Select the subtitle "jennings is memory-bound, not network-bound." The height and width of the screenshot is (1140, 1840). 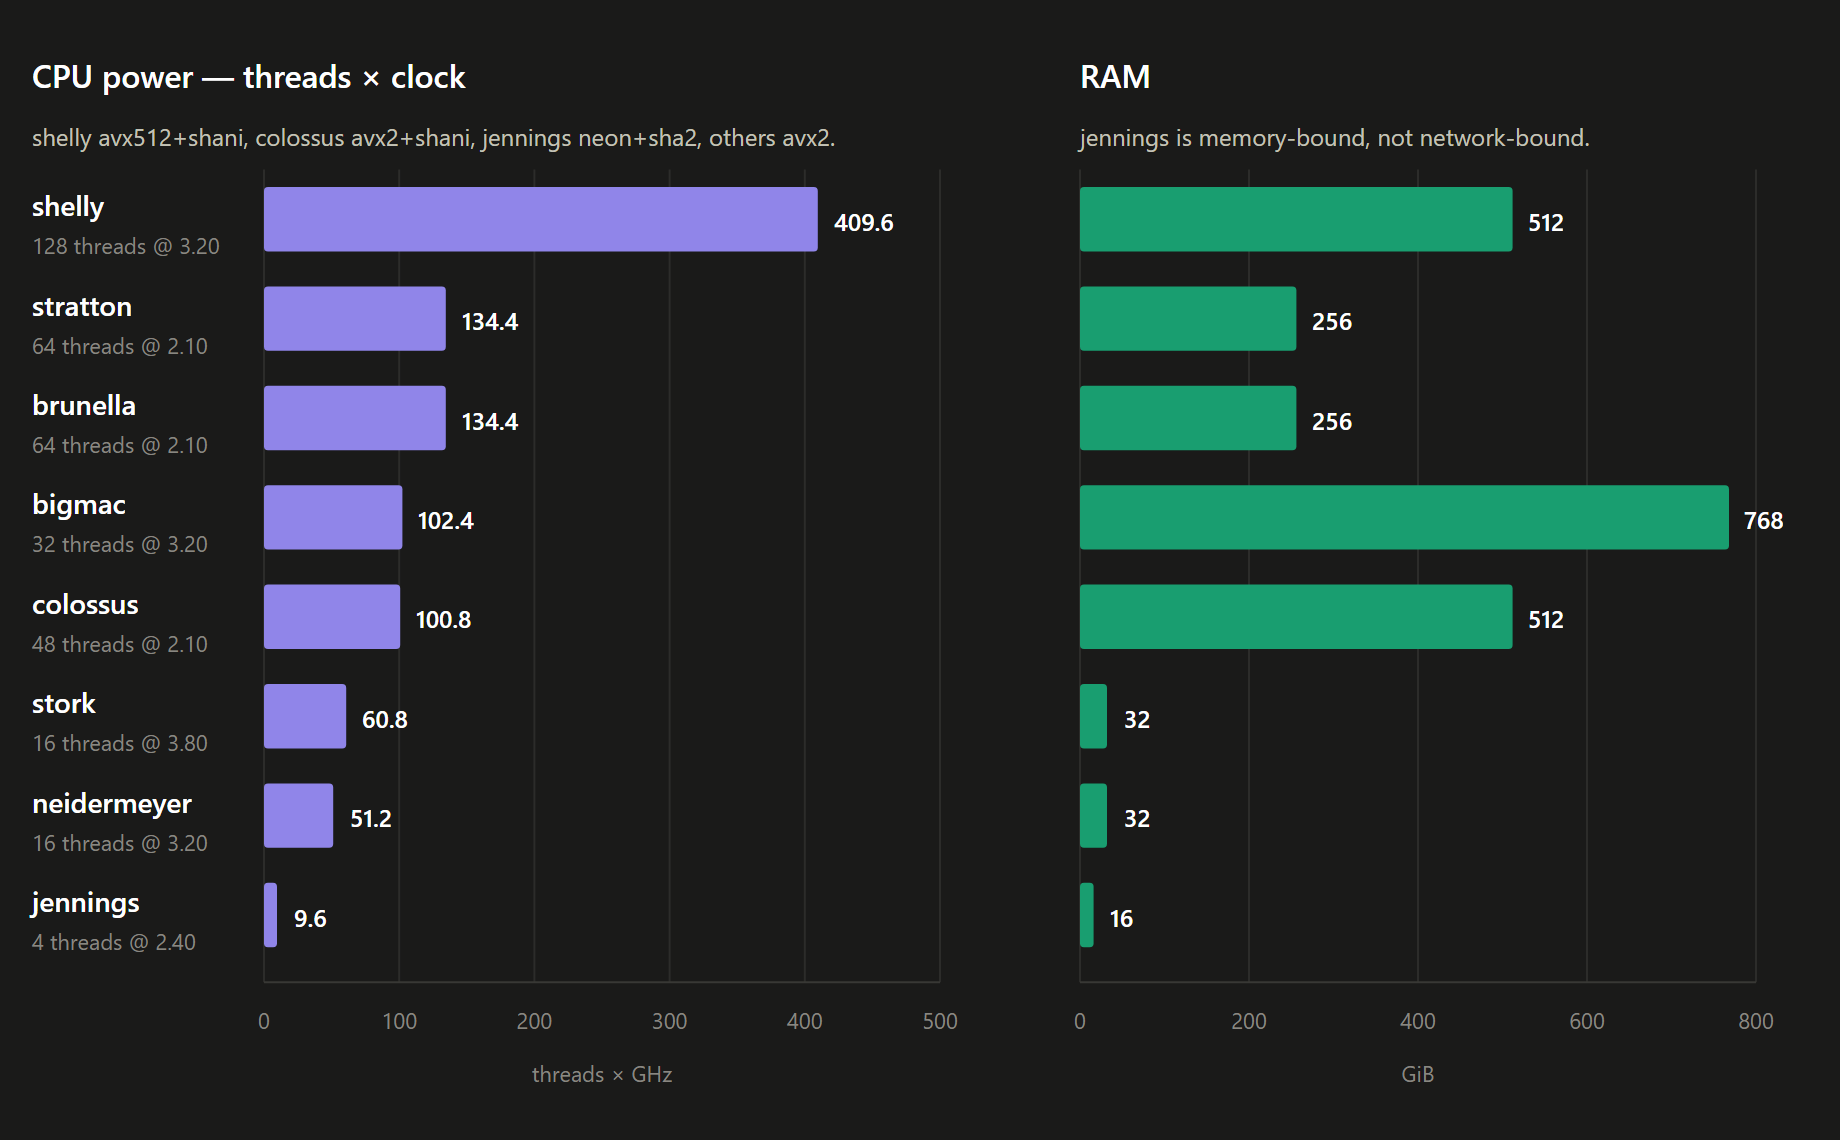click(x=1334, y=138)
